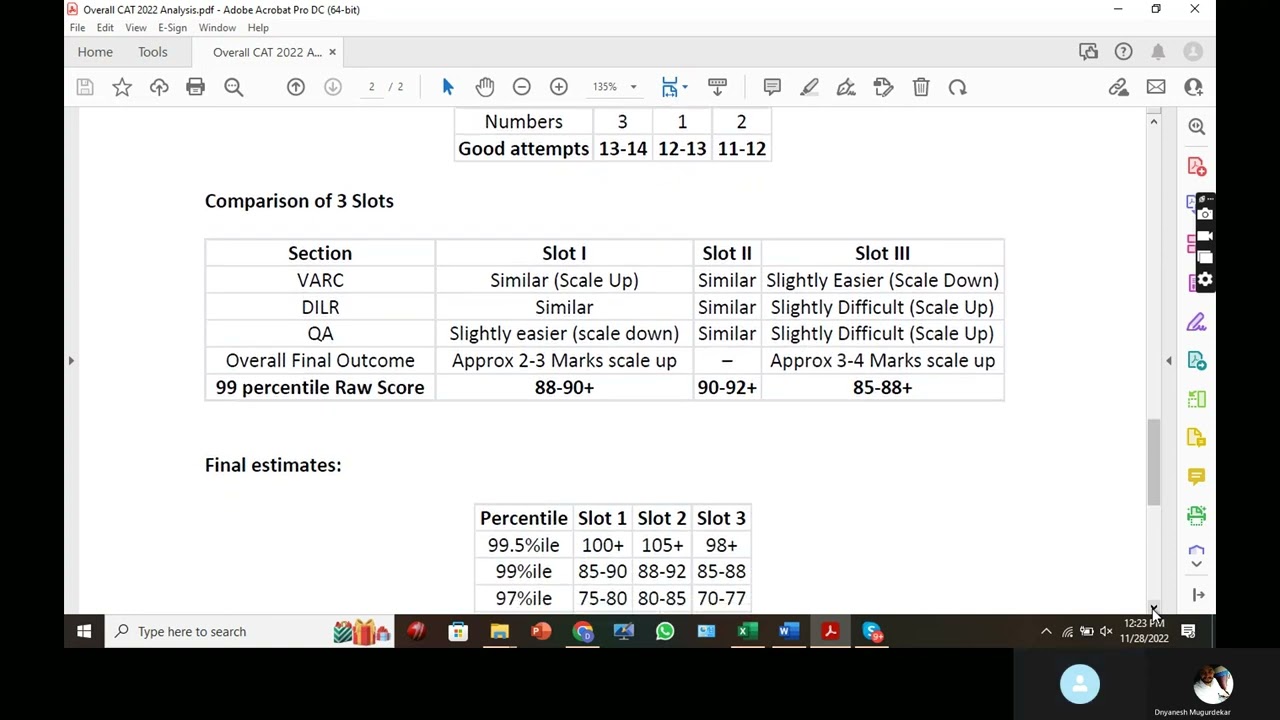Open Acrobat help question mark
The height and width of the screenshot is (720, 1280).
1123,52
